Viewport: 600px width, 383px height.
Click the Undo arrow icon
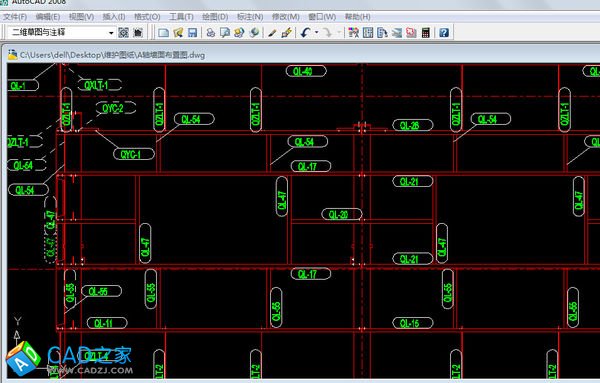tap(305, 33)
